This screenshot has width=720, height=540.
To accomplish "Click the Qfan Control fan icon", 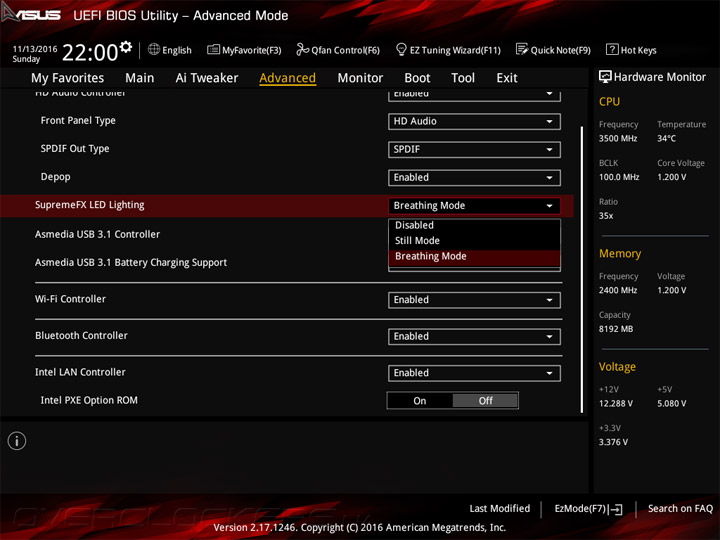I will point(302,49).
